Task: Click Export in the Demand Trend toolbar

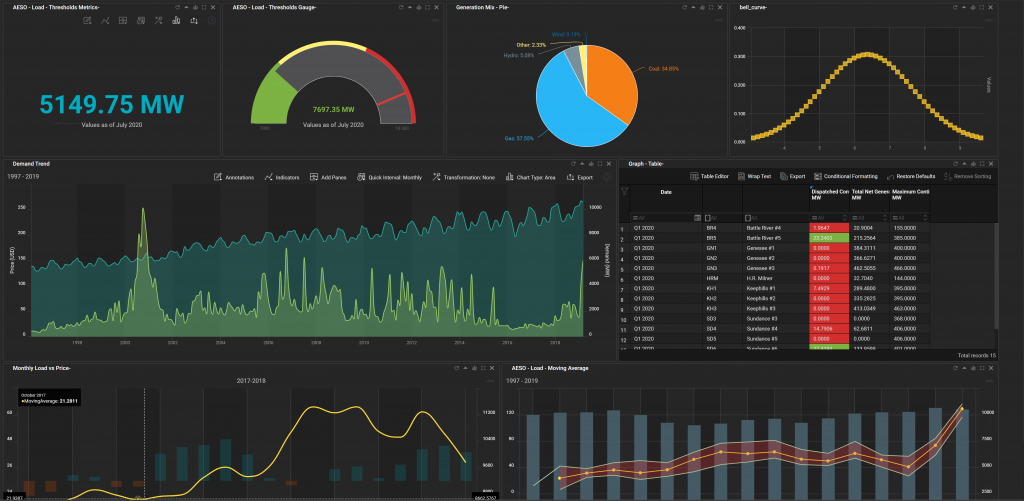Action: (x=580, y=177)
